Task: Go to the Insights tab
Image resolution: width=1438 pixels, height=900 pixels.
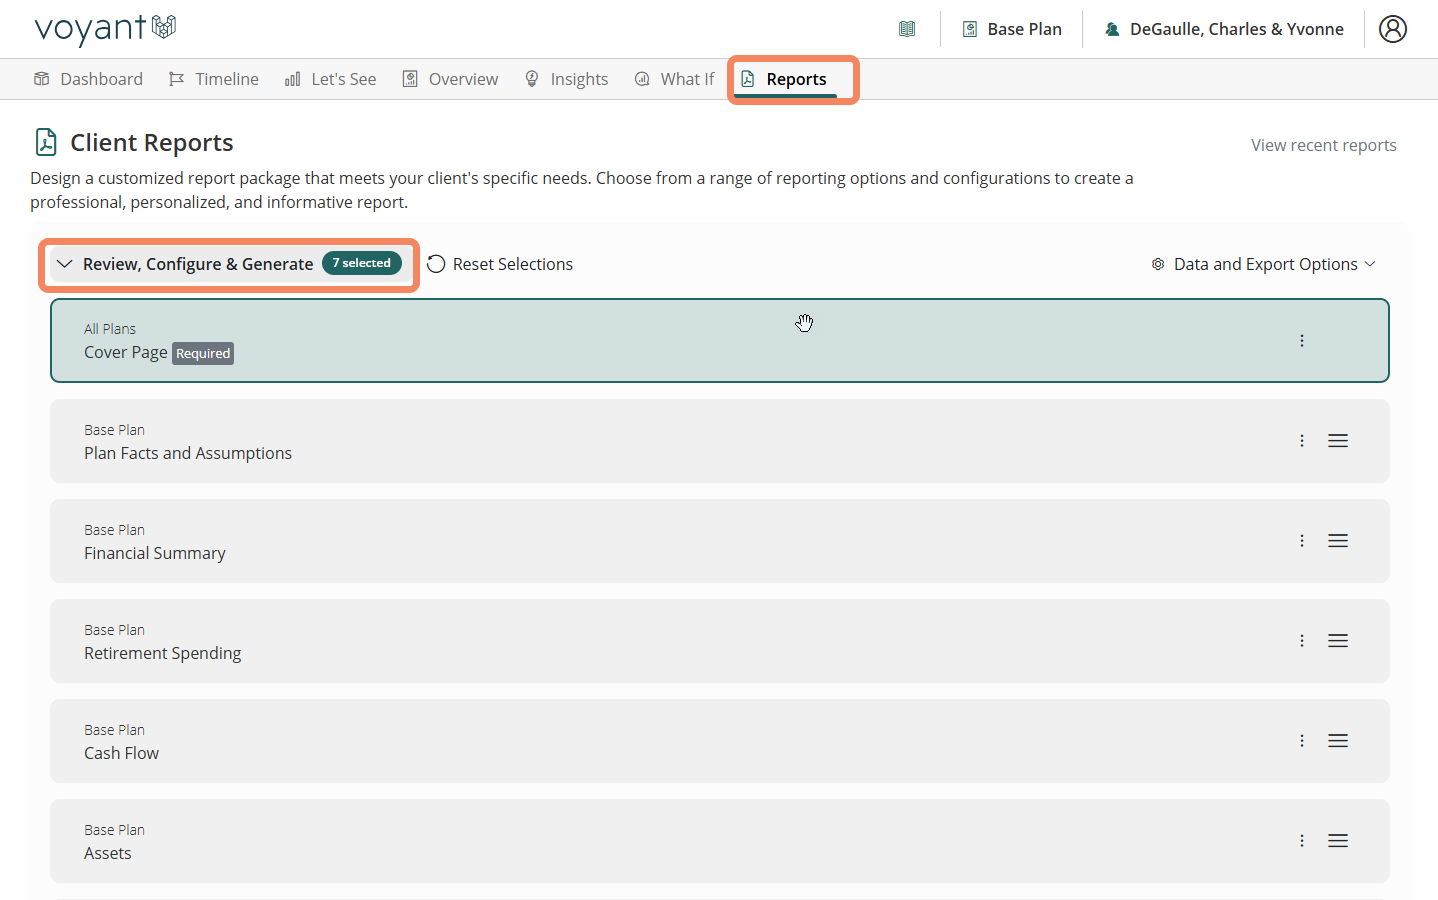Action: click(x=567, y=79)
